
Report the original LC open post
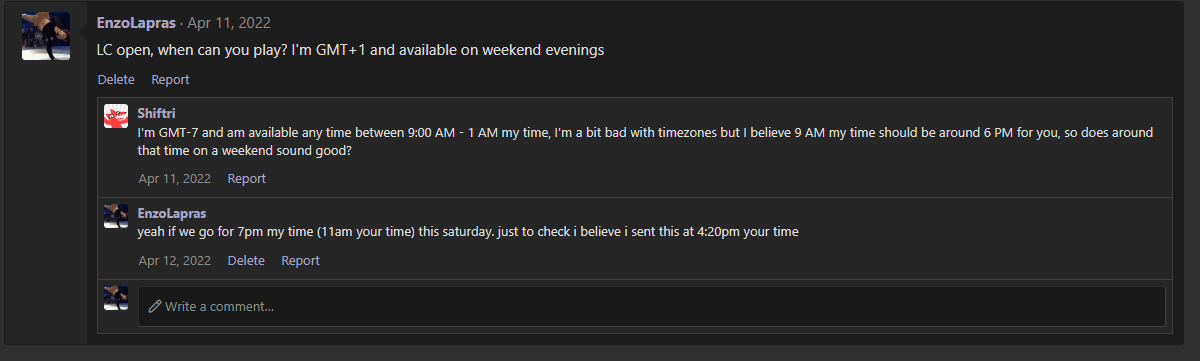170,79
